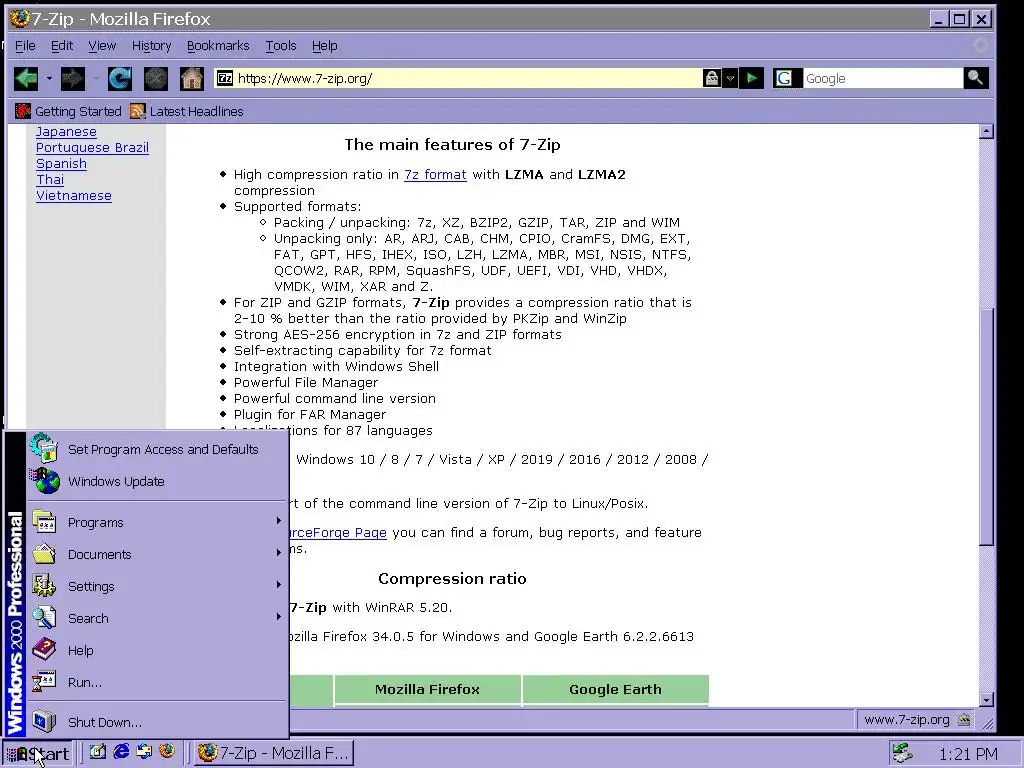Click the magnifier Search button
Viewport: 1024px width, 768px height.
coord(976,78)
